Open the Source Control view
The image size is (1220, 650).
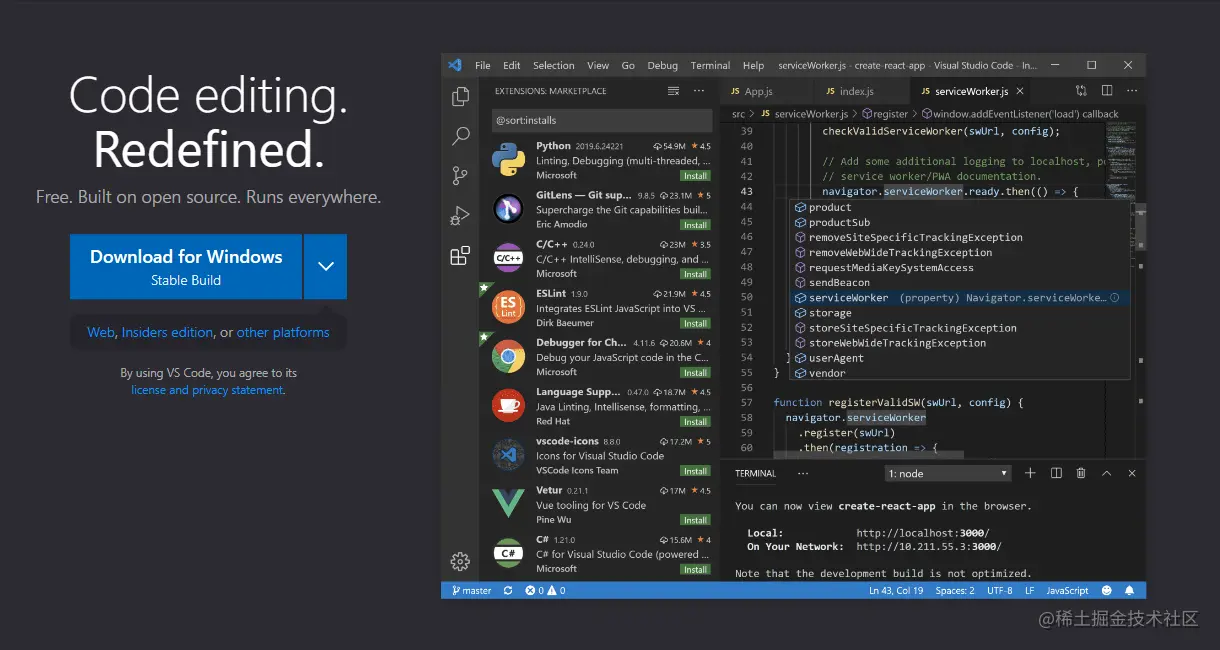point(460,176)
